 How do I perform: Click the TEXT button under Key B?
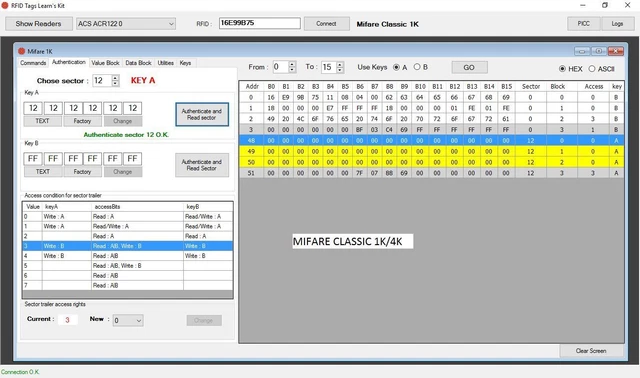click(43, 172)
